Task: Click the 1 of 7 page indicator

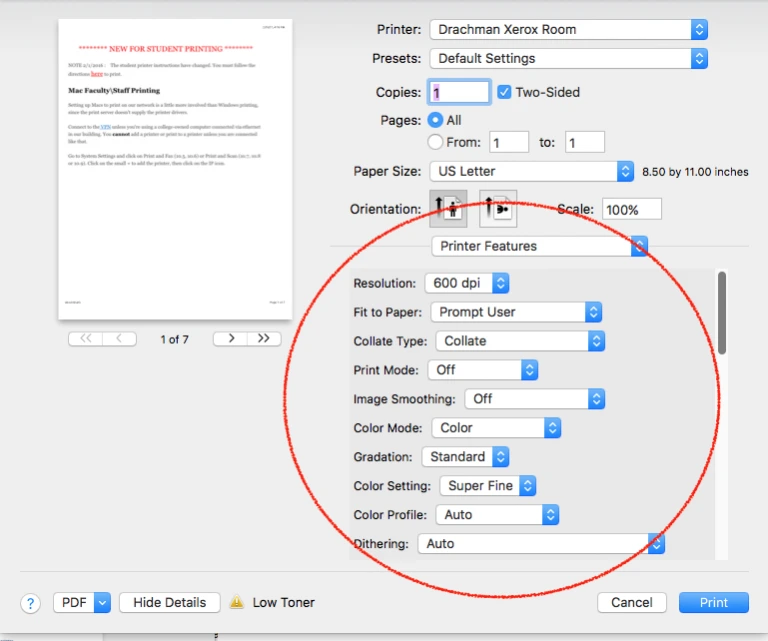Action: [174, 339]
